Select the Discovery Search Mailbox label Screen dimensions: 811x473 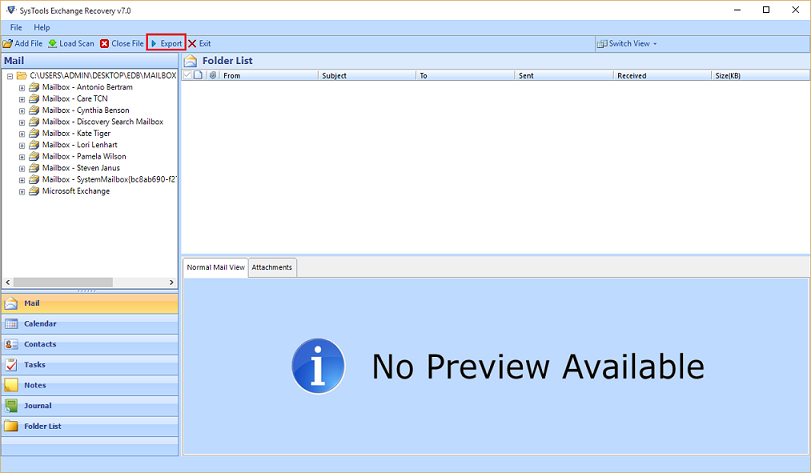coord(102,121)
